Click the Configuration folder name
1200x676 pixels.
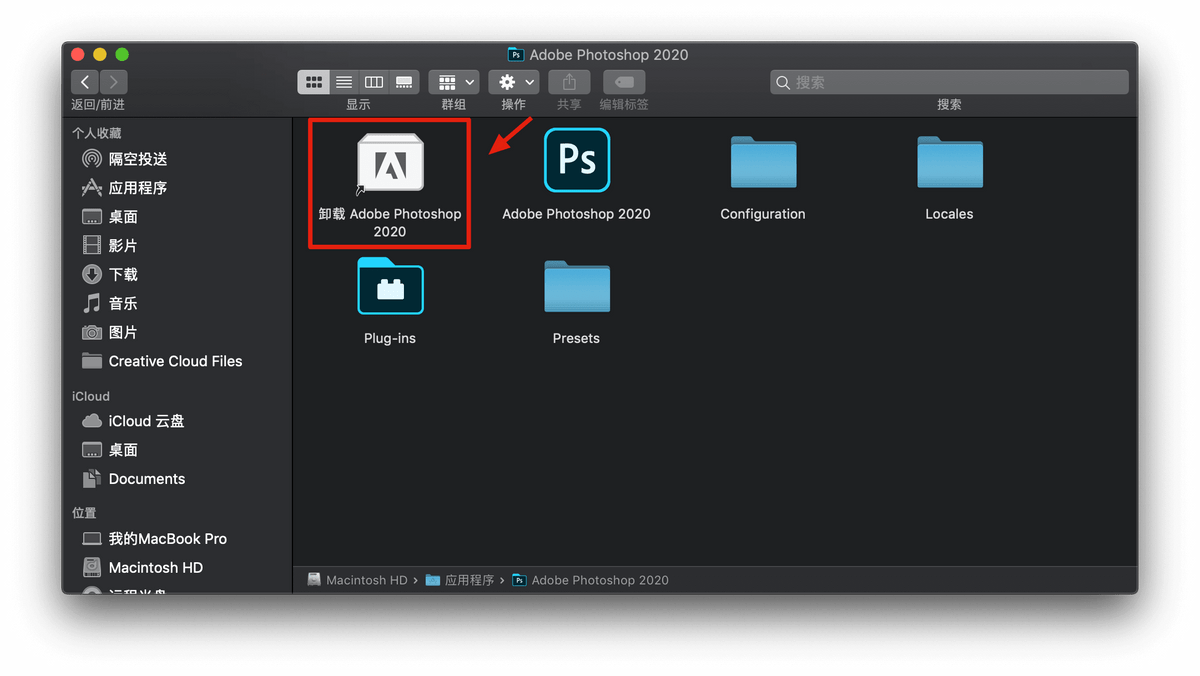click(763, 214)
